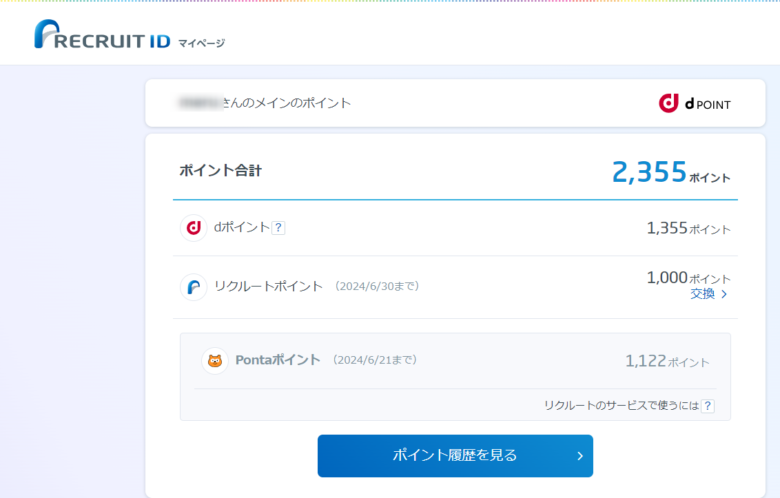Open the ポイント履歴を見る button
Viewport: 780px width, 498px height.
pyautogui.click(x=455, y=456)
